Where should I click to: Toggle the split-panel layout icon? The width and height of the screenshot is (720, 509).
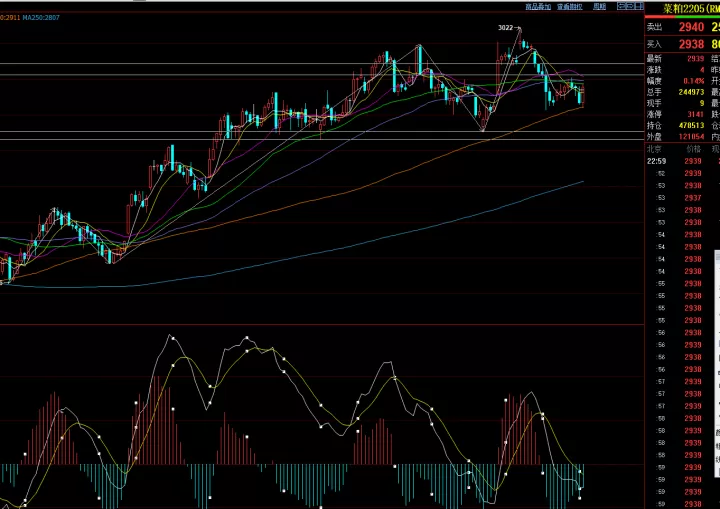[x=639, y=6]
